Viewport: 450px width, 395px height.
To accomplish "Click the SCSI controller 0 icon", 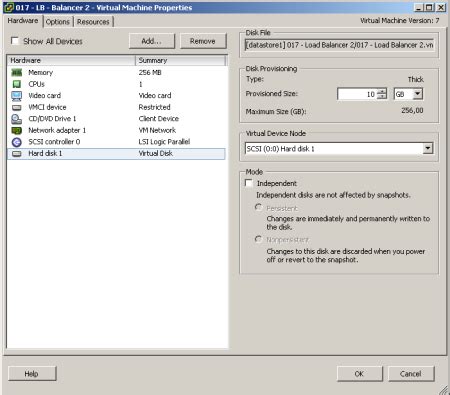I will click(x=16, y=142).
